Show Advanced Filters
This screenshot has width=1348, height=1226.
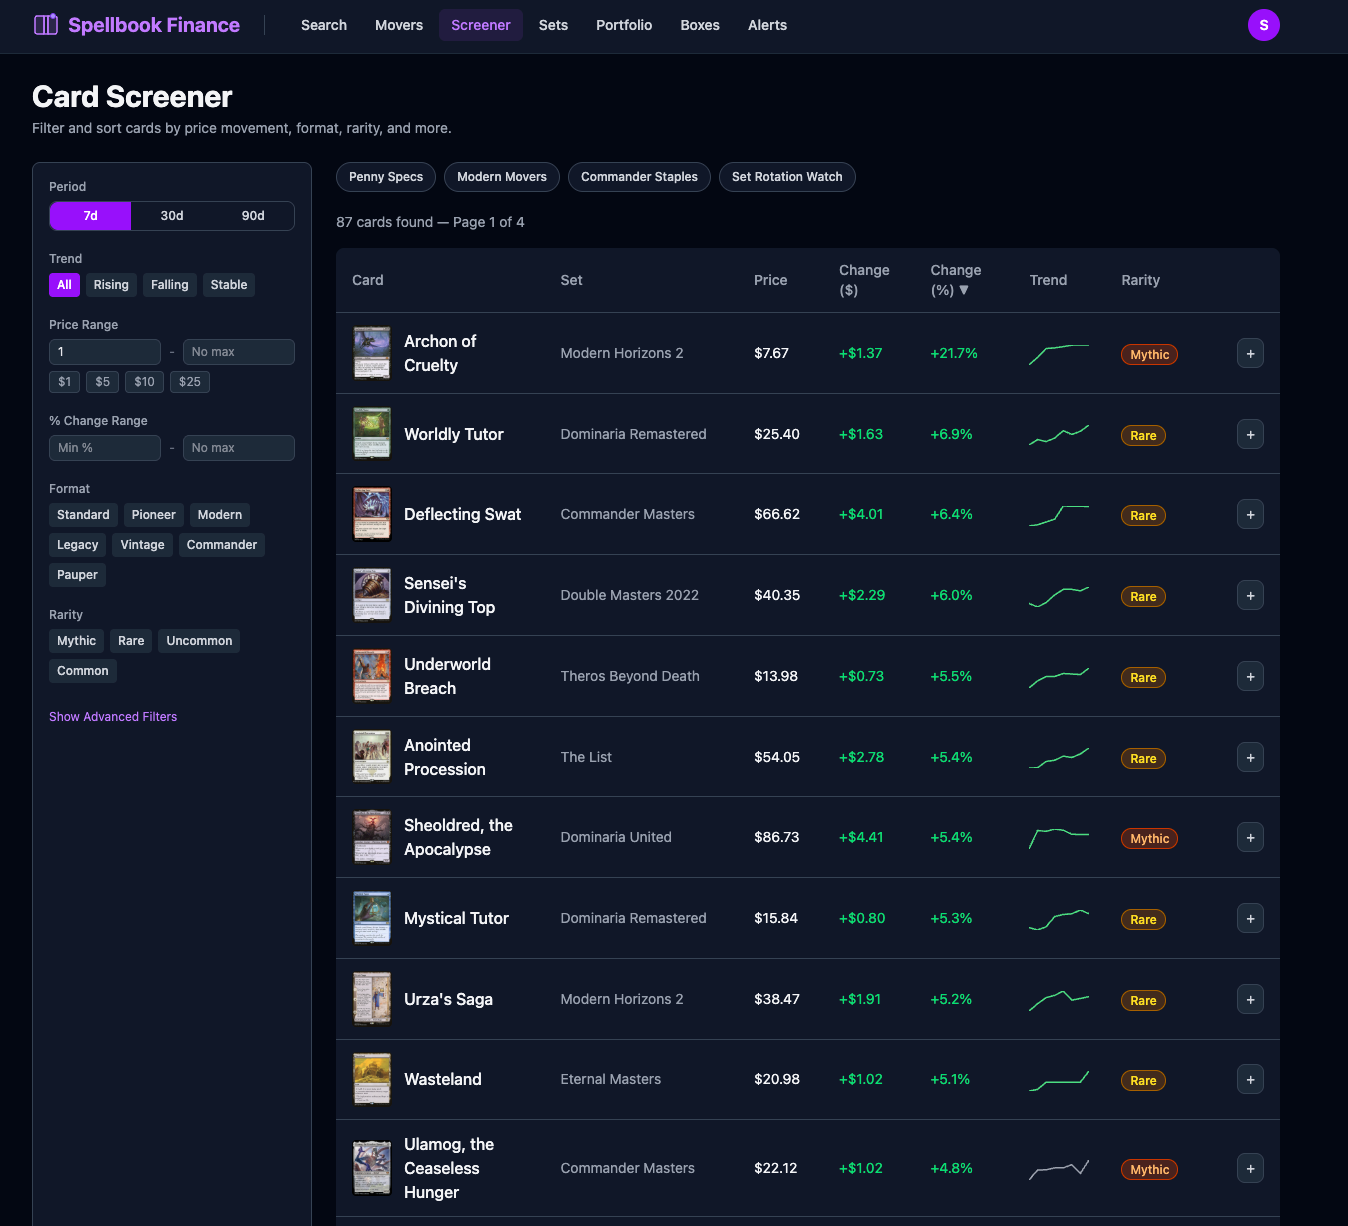click(113, 717)
